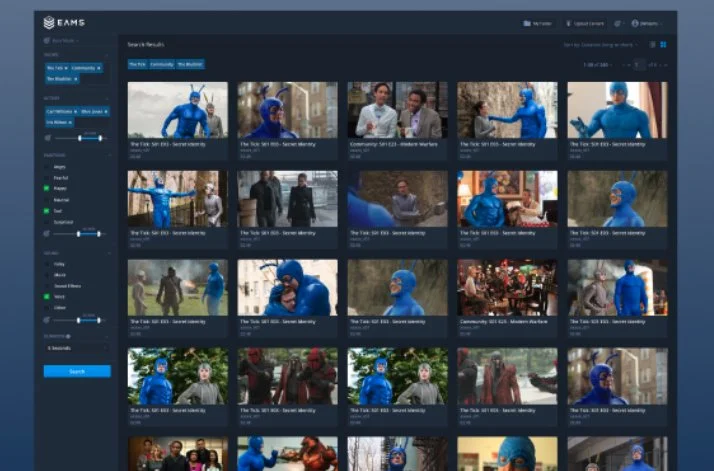Image resolution: width=714 pixels, height=471 pixels.
Task: Open thumbnail with explosion on grassy field
Action: [178, 288]
